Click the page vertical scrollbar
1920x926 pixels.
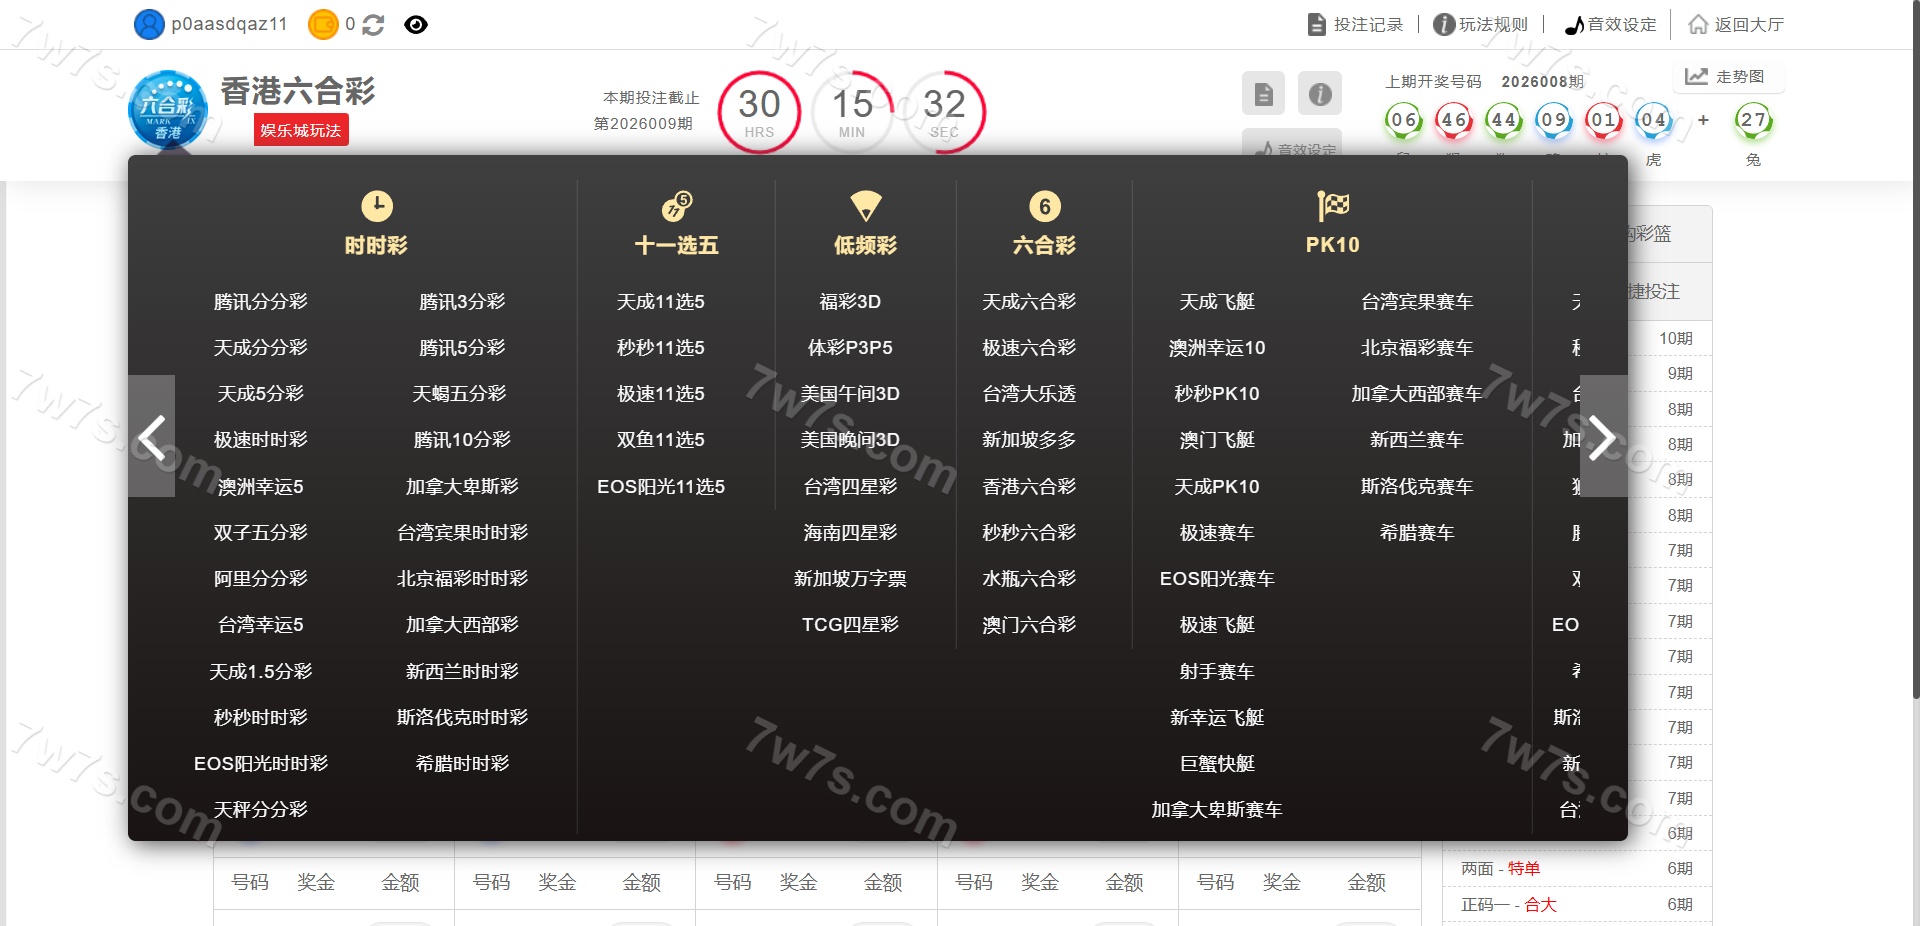[1914, 400]
